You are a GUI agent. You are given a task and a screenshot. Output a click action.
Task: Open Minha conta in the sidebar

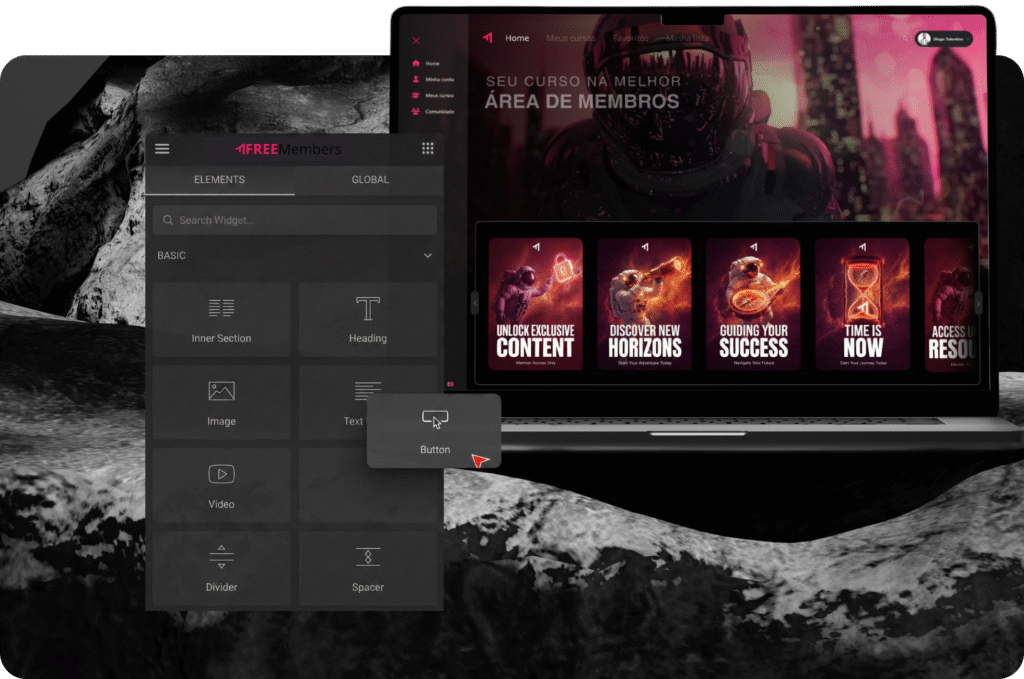pos(438,79)
